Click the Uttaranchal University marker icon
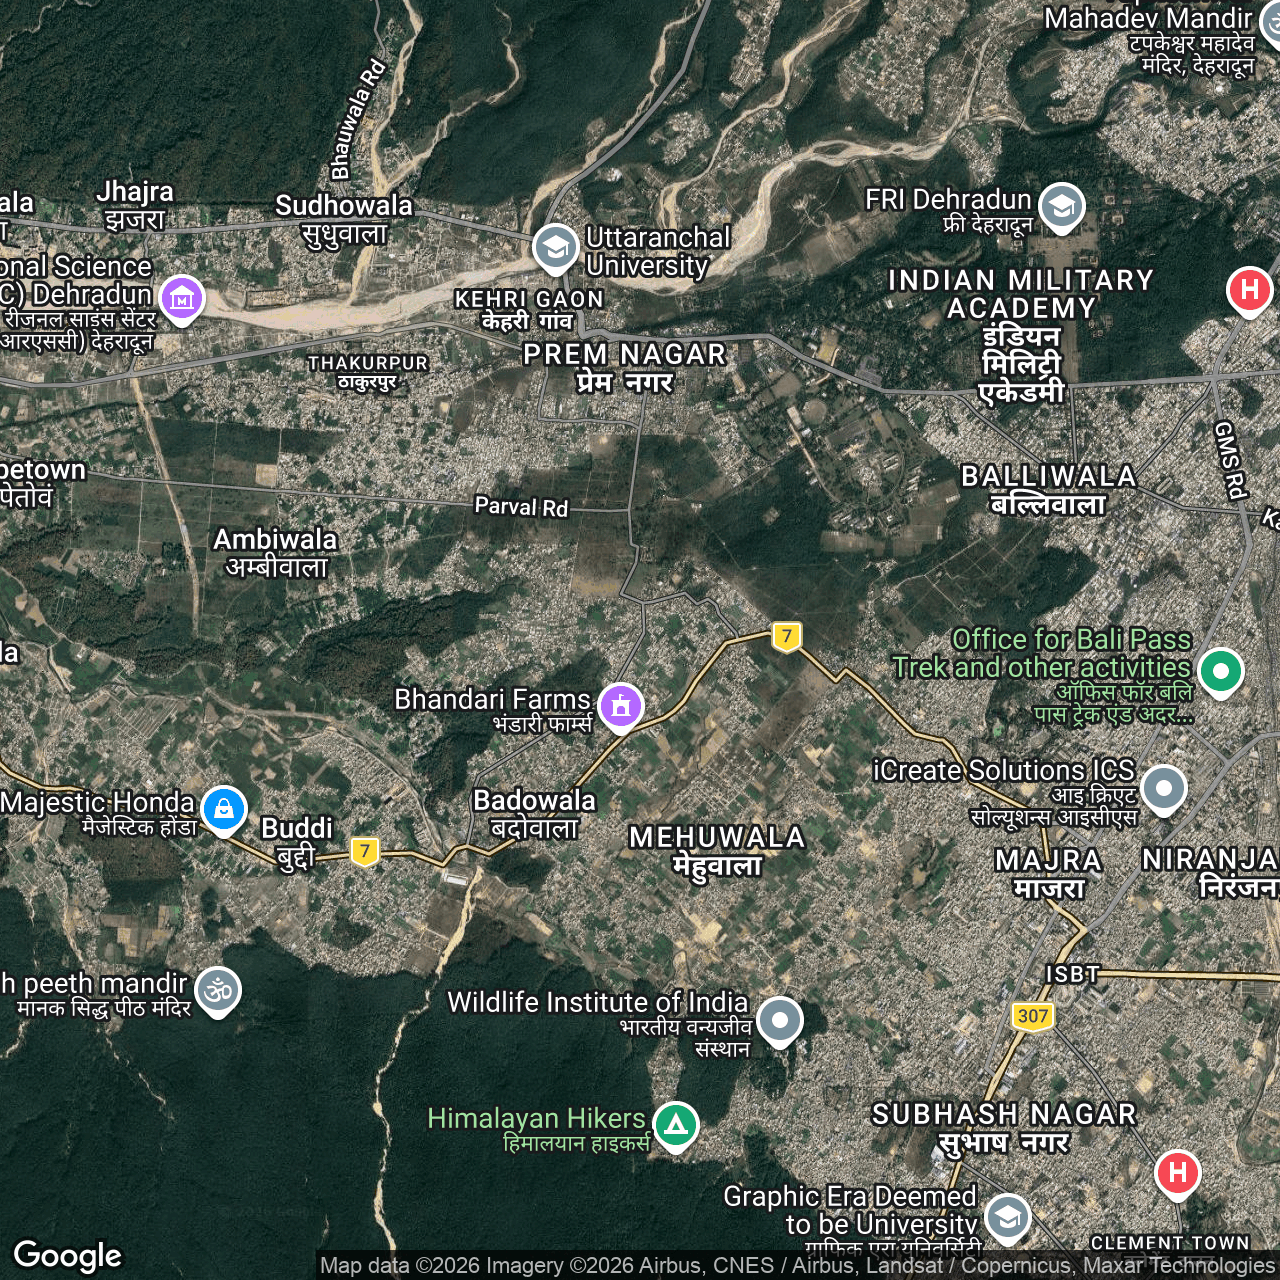 coord(555,247)
